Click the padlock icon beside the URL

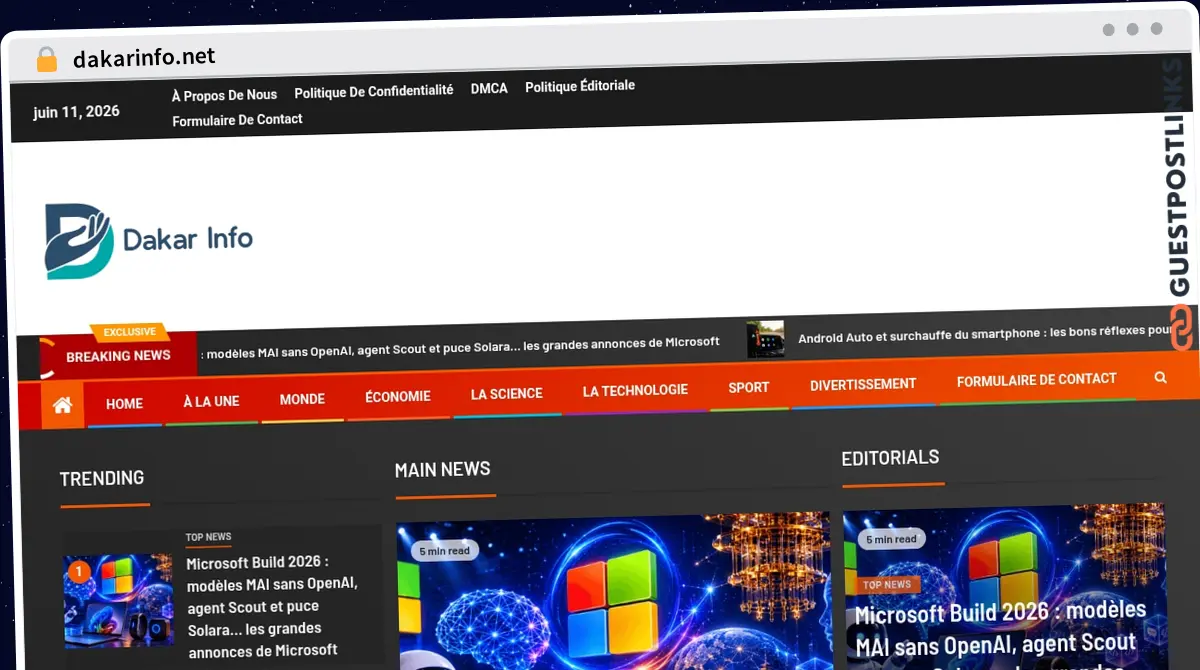click(x=47, y=59)
